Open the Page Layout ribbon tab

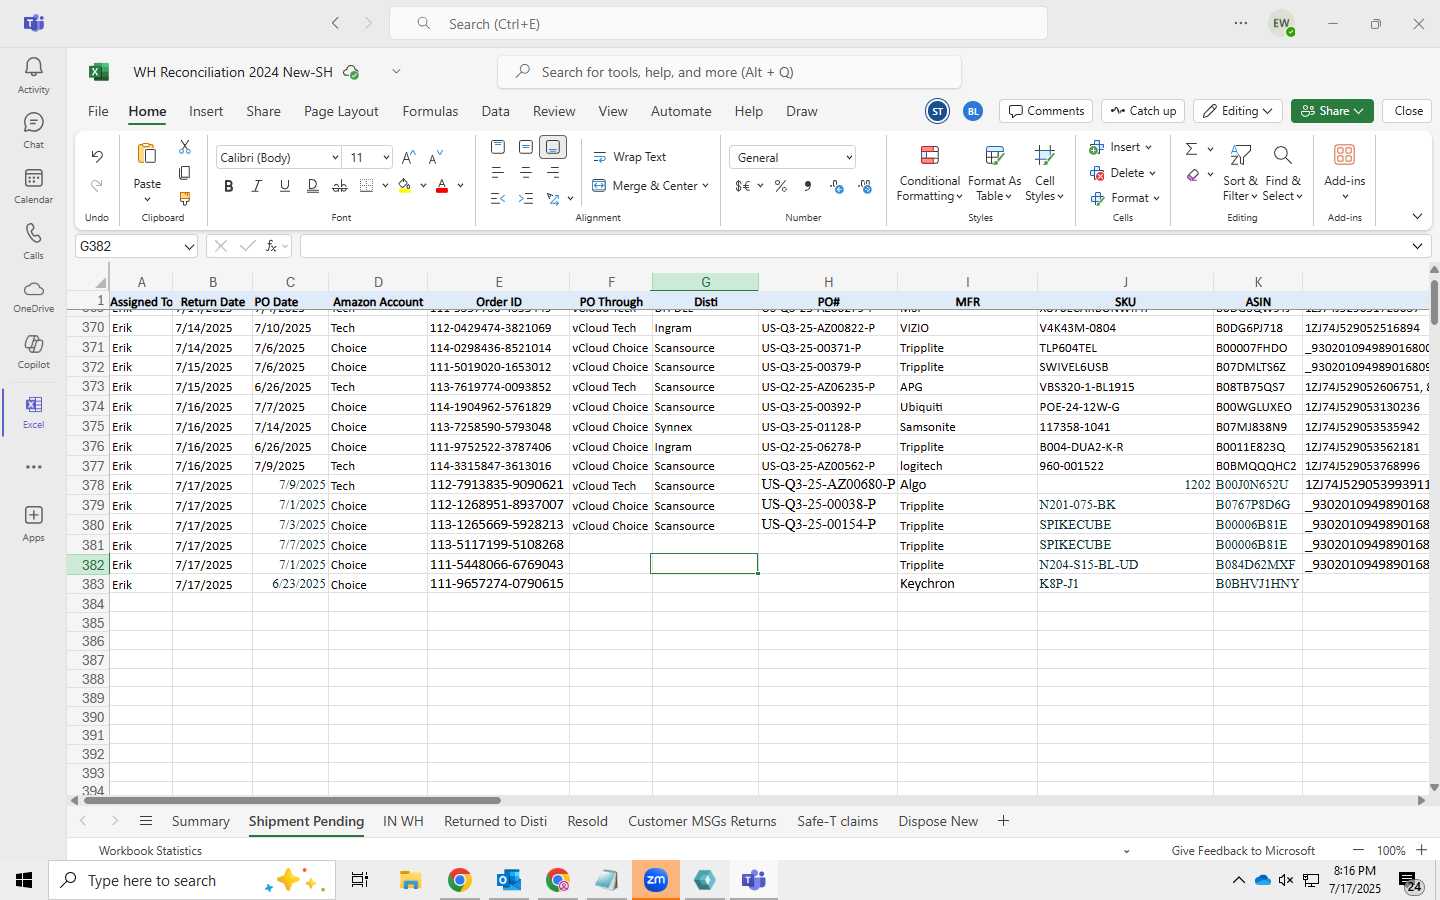[x=341, y=111]
